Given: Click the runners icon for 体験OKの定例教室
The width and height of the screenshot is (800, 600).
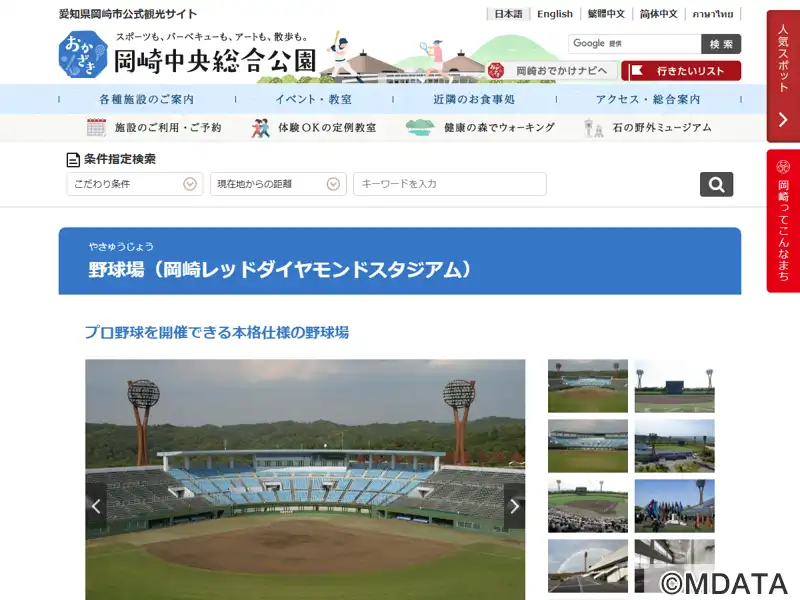Looking at the screenshot, I should click(x=260, y=128).
